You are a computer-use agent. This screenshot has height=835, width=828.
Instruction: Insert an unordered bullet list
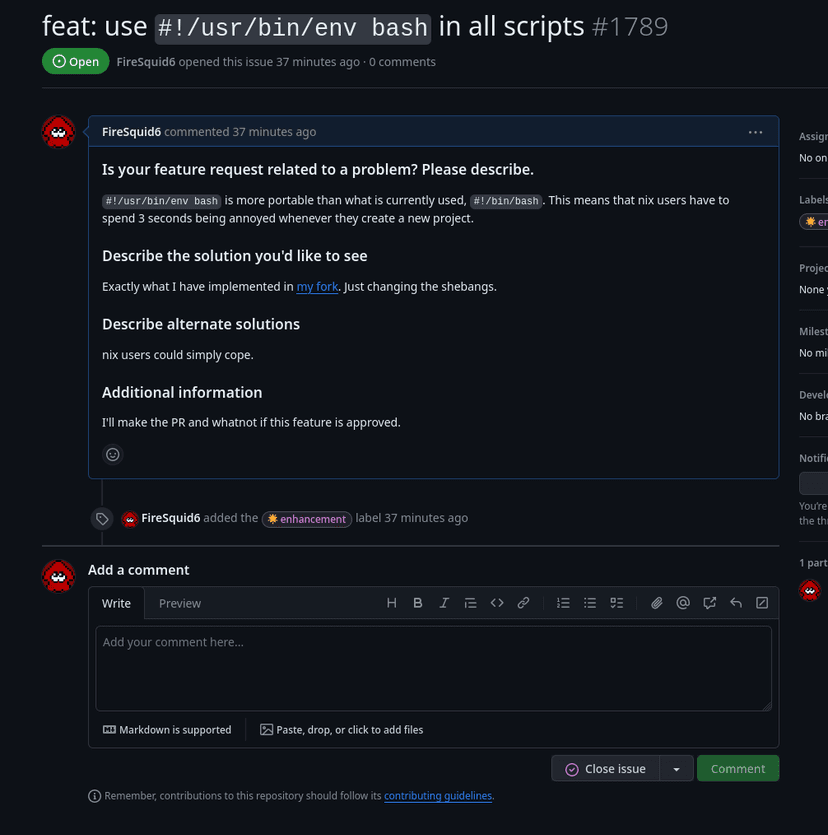pyautogui.click(x=589, y=603)
